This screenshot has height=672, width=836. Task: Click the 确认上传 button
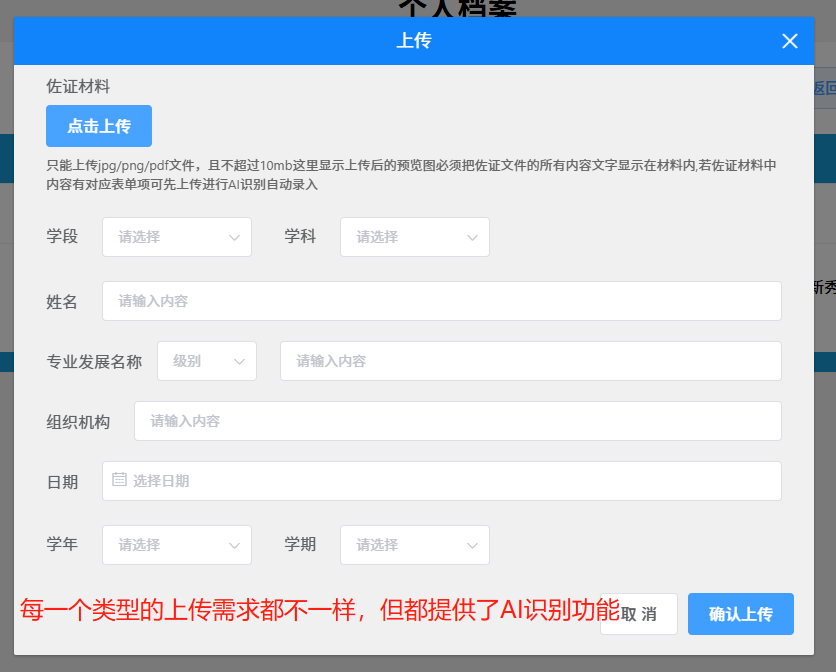[741, 614]
